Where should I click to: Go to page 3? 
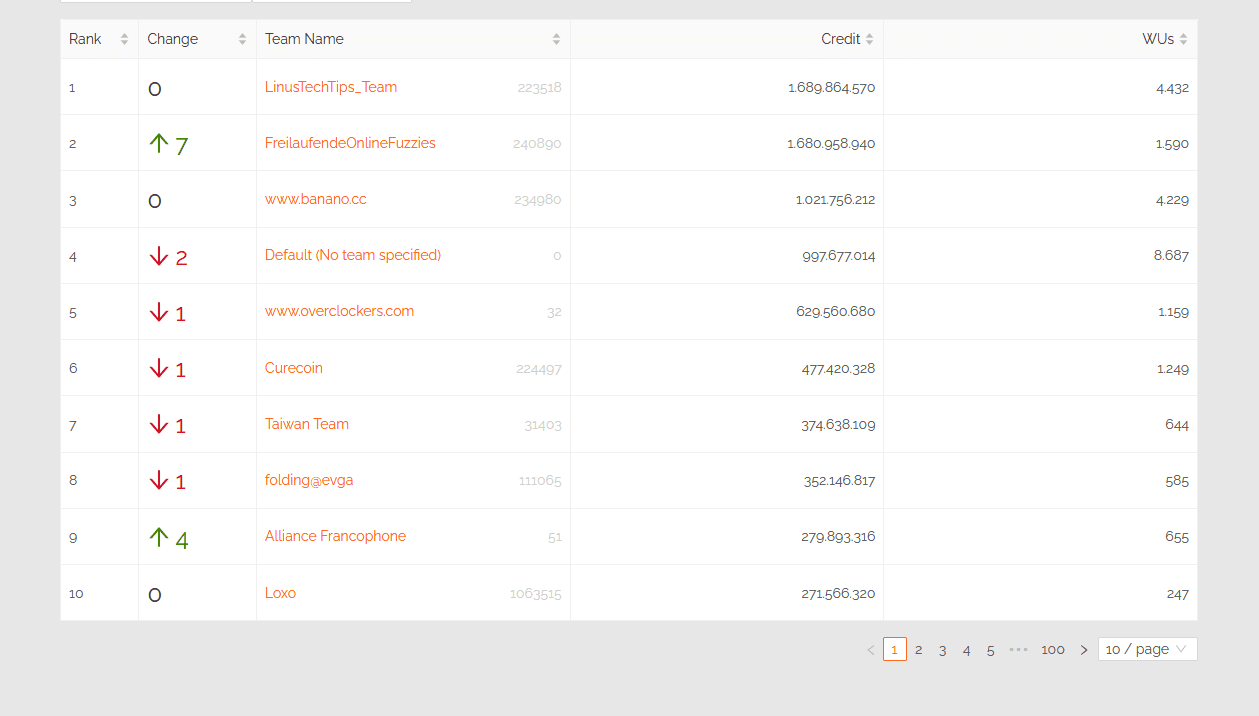pos(943,650)
